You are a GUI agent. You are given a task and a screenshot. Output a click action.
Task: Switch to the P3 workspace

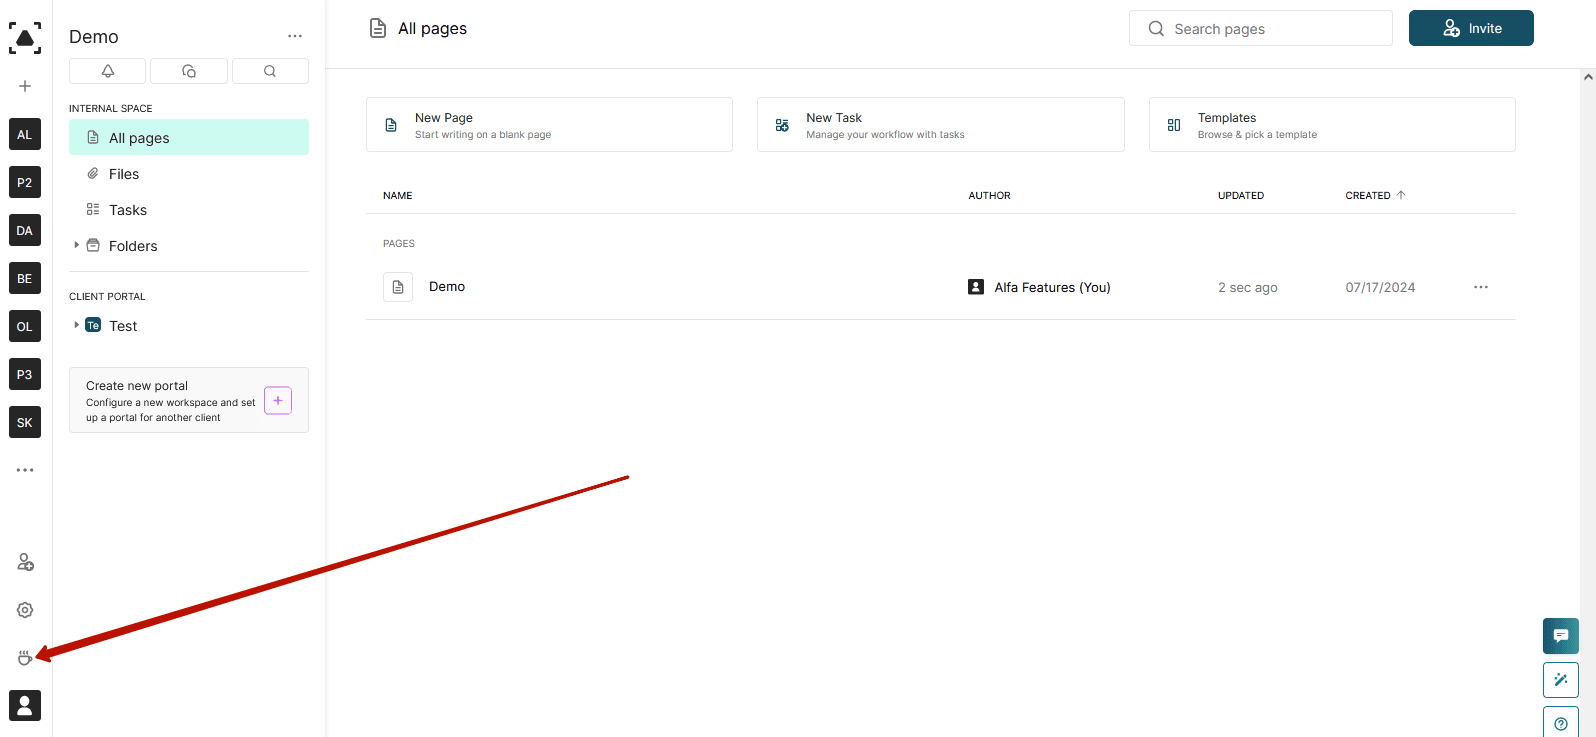tap(25, 374)
